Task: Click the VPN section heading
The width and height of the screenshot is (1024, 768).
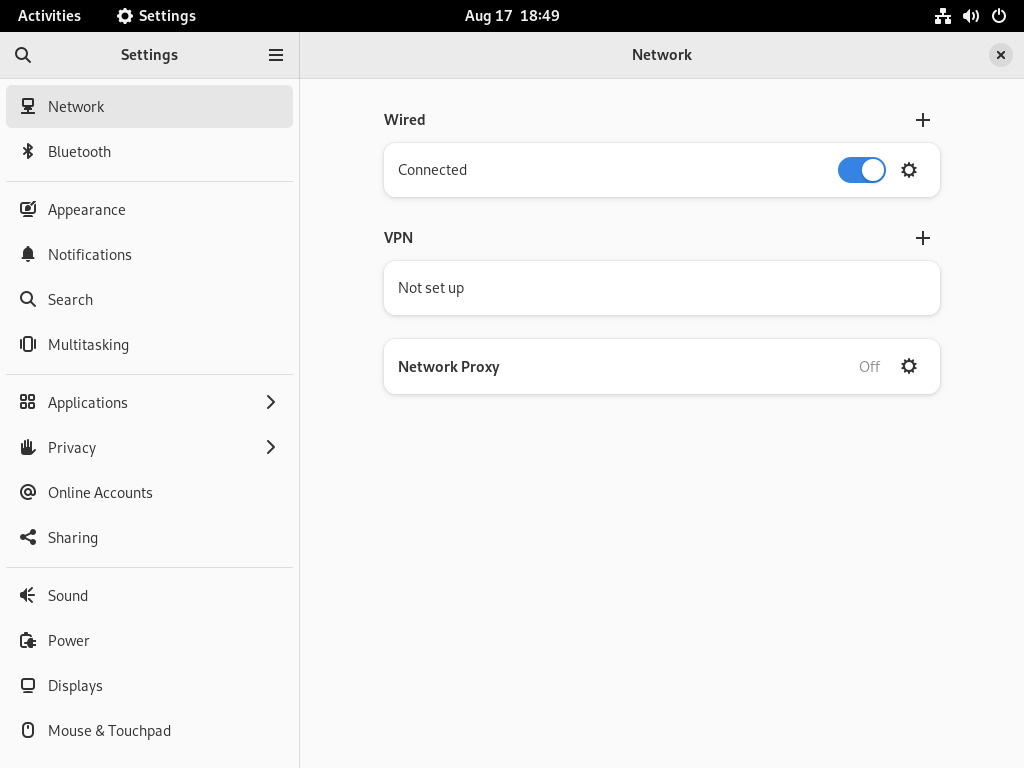Action: tap(398, 238)
